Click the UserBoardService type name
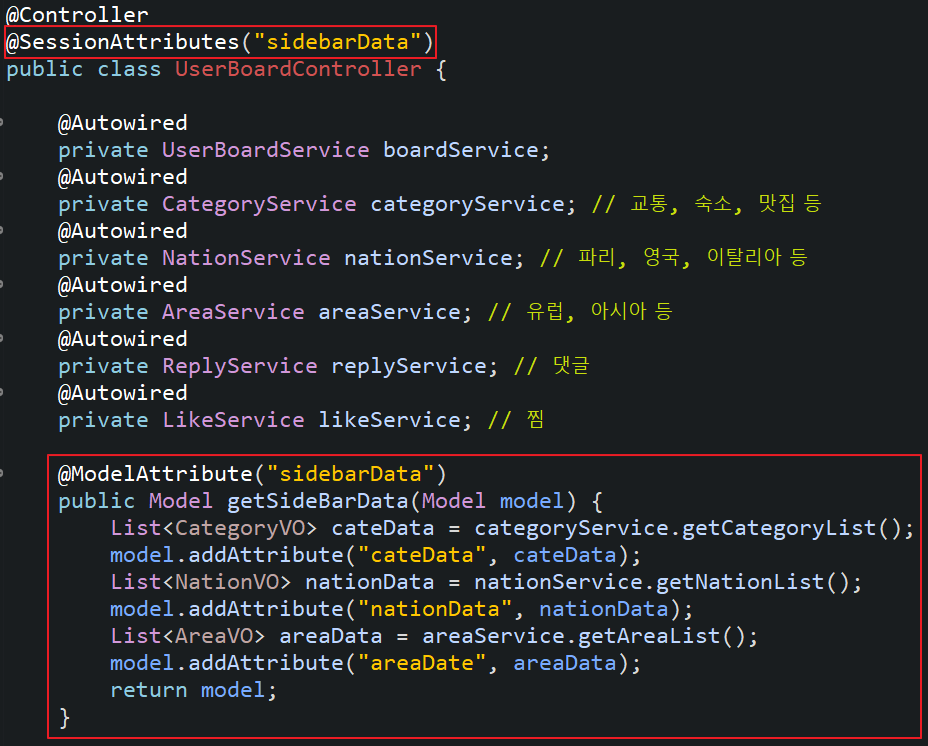Viewport: 928px width, 746px height. click(266, 150)
